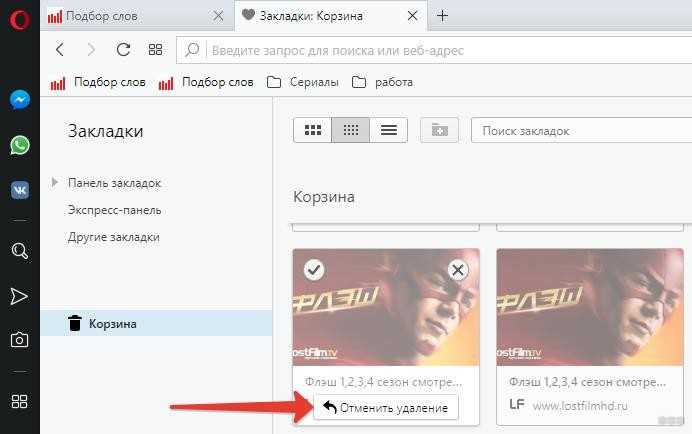Open second Флэш bookmark thumbnail
Viewport: 692px width, 434px height.
(x=590, y=307)
